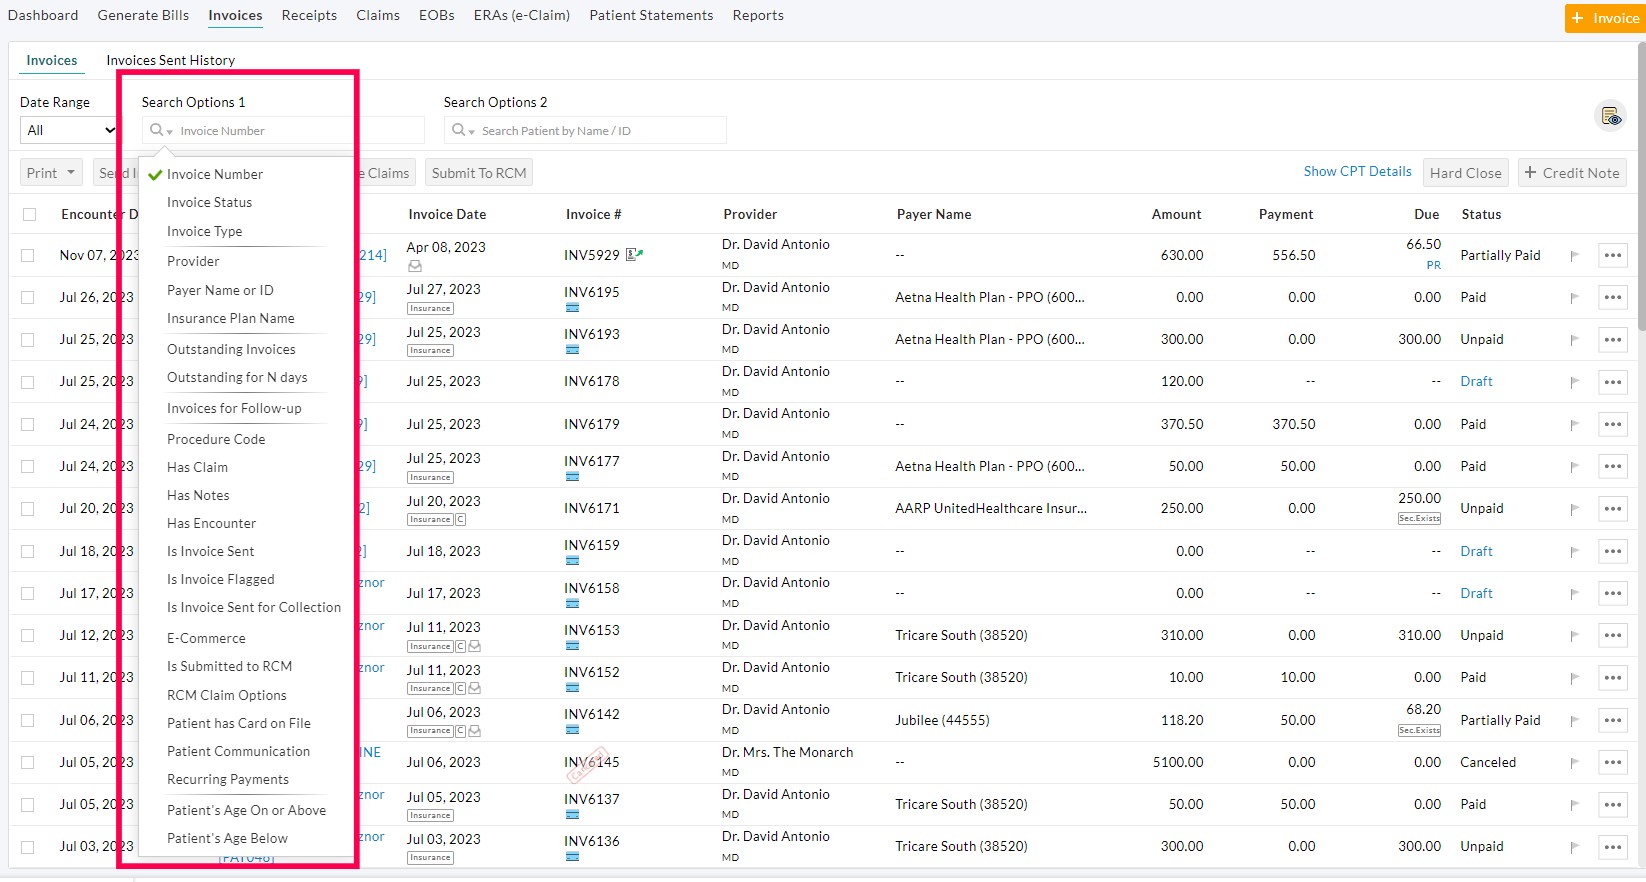1646x882 pixels.
Task: Click the plus icon on Invoice button
Action: click(x=1577, y=18)
